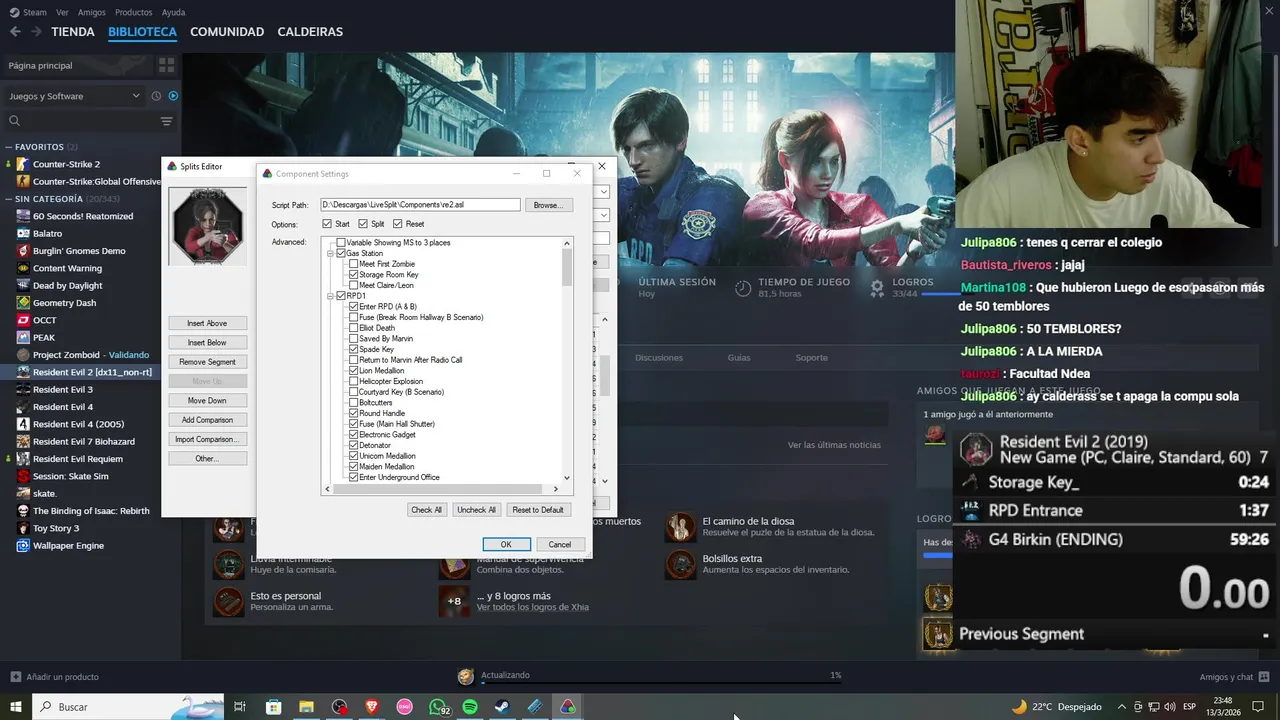Open the Toy Story 3 icon
Screen dimensions: 1280x720
(x=23, y=528)
